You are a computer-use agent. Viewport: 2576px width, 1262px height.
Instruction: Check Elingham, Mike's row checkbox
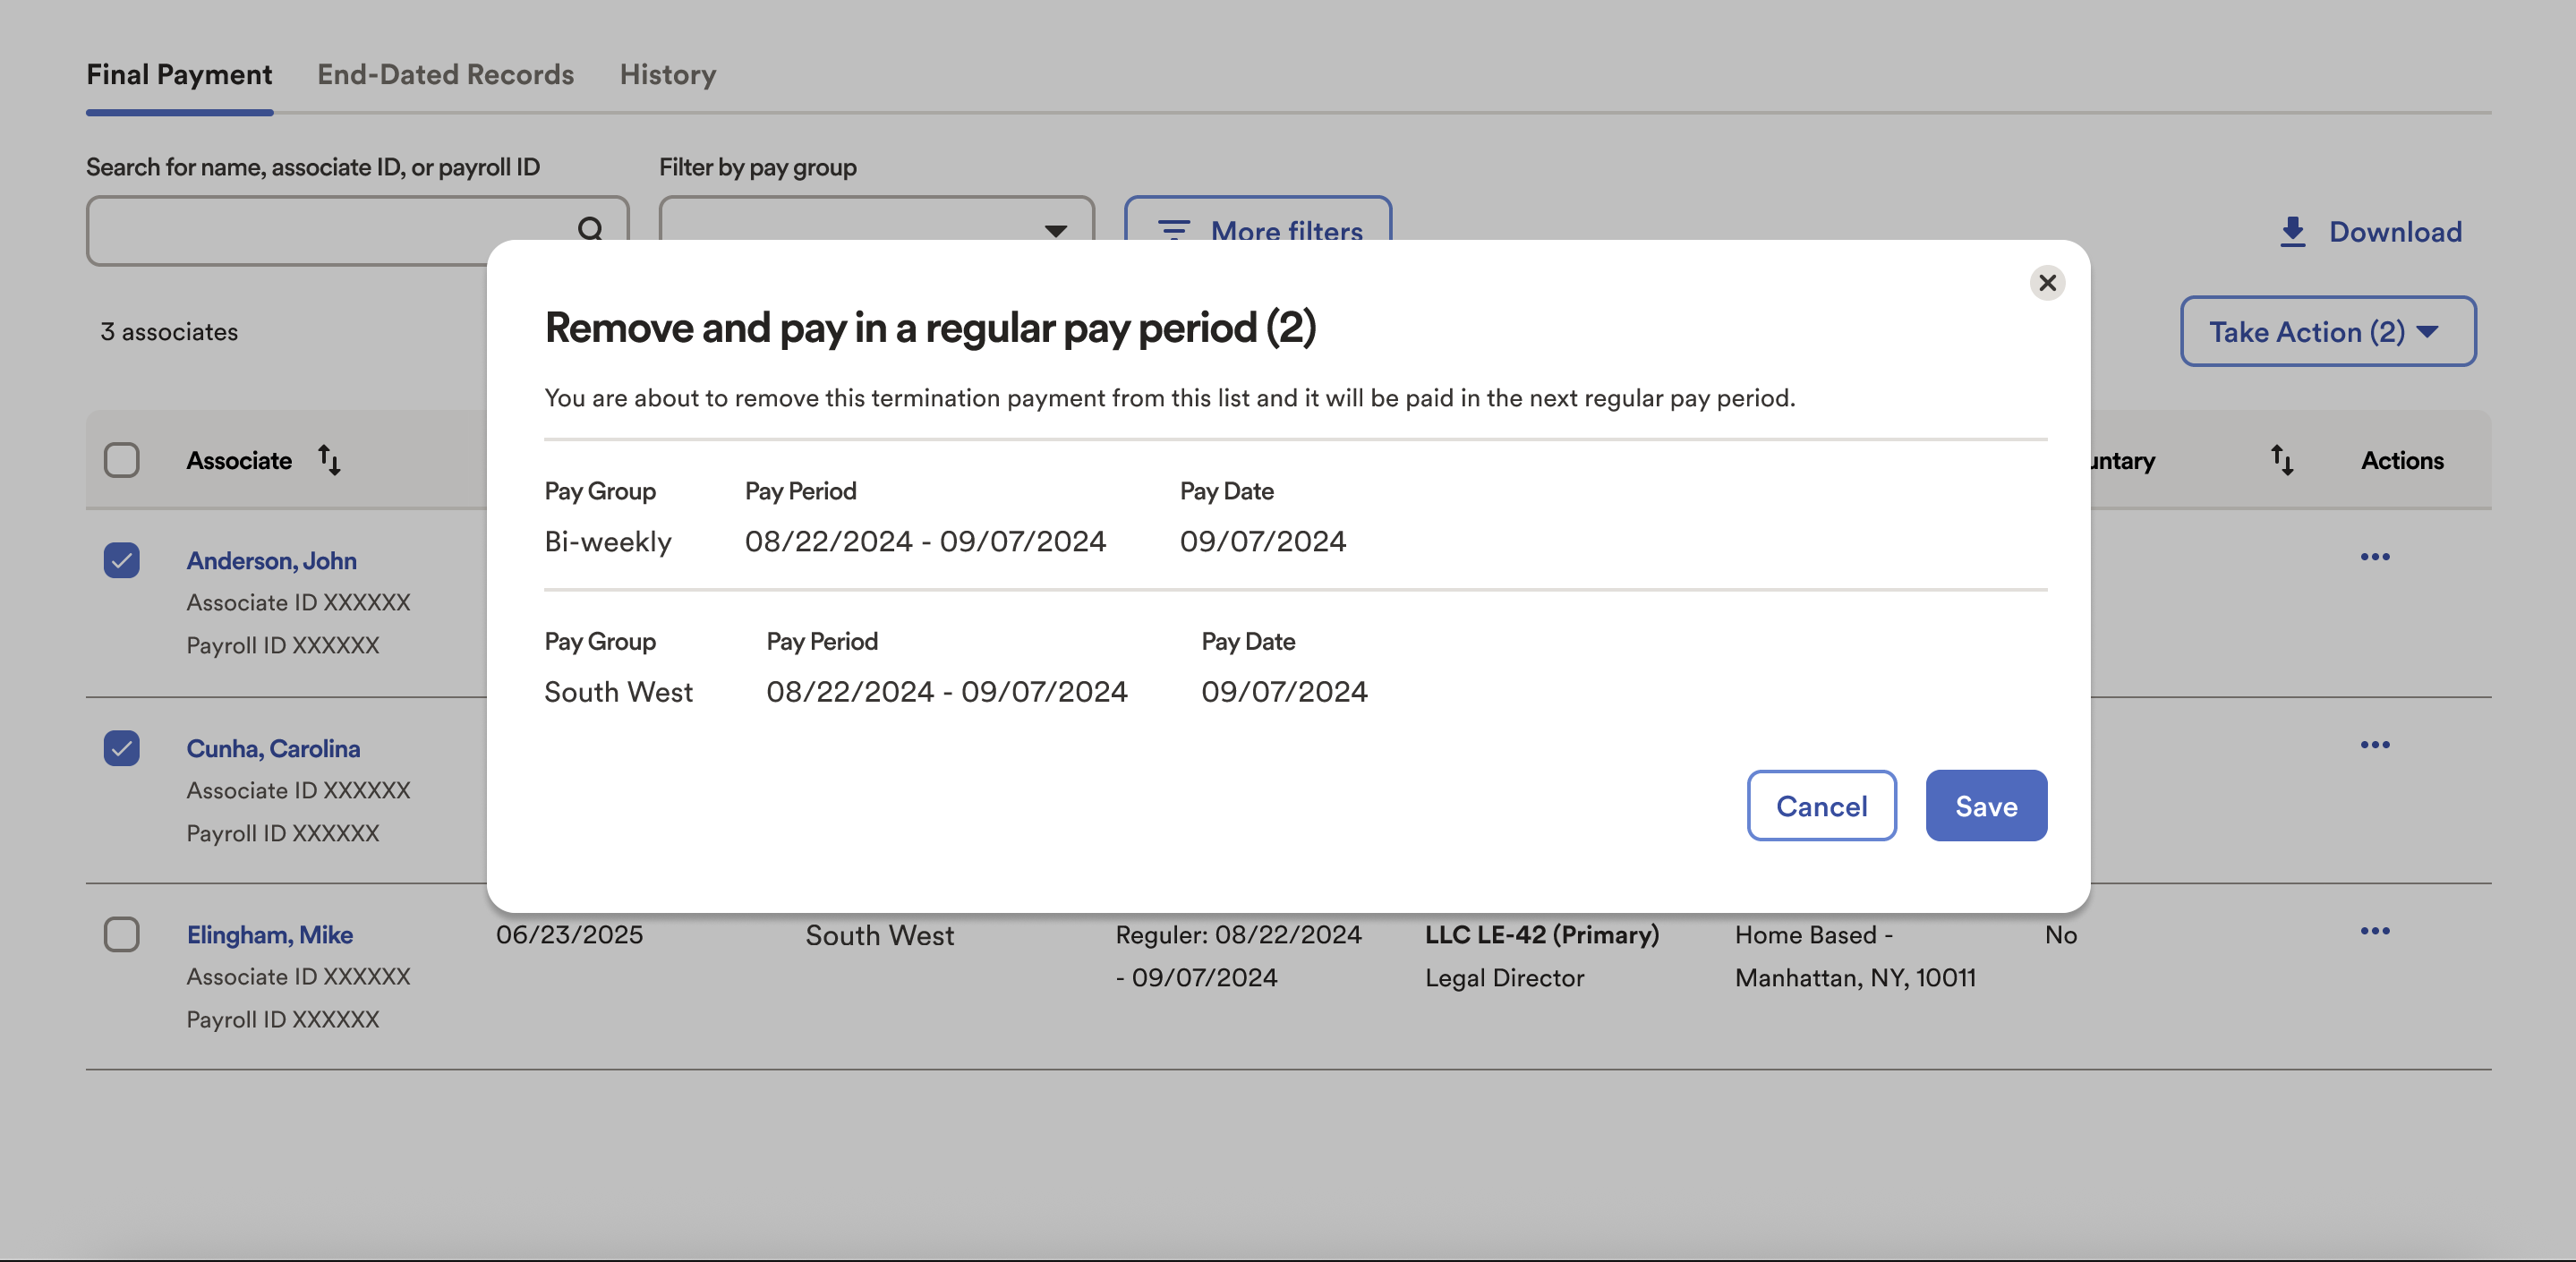coord(121,935)
